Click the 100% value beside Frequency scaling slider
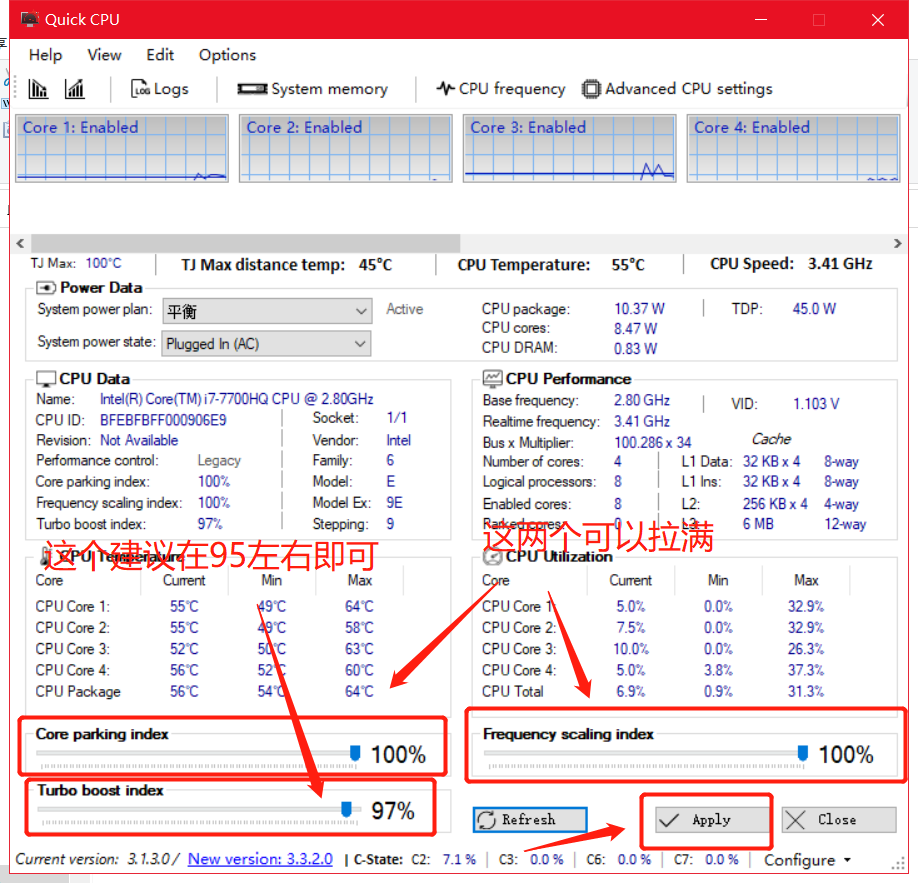The image size is (918, 883). point(845,754)
